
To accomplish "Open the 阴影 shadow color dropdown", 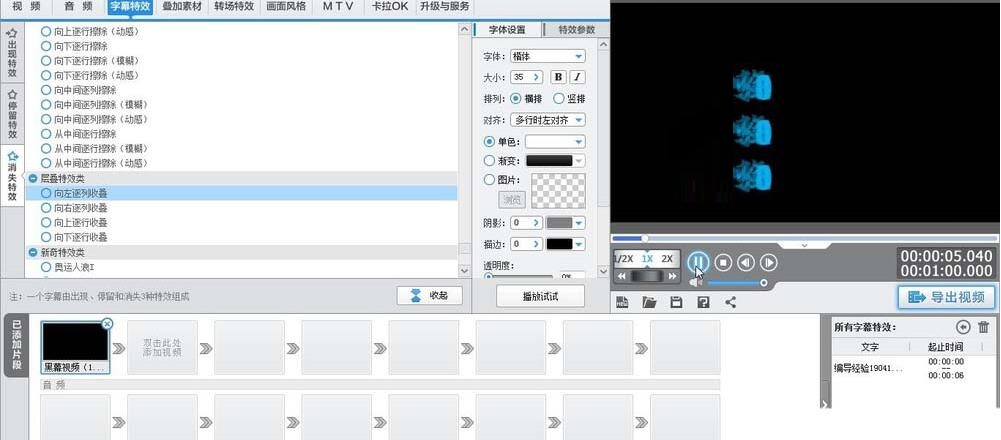I will click(x=578, y=223).
